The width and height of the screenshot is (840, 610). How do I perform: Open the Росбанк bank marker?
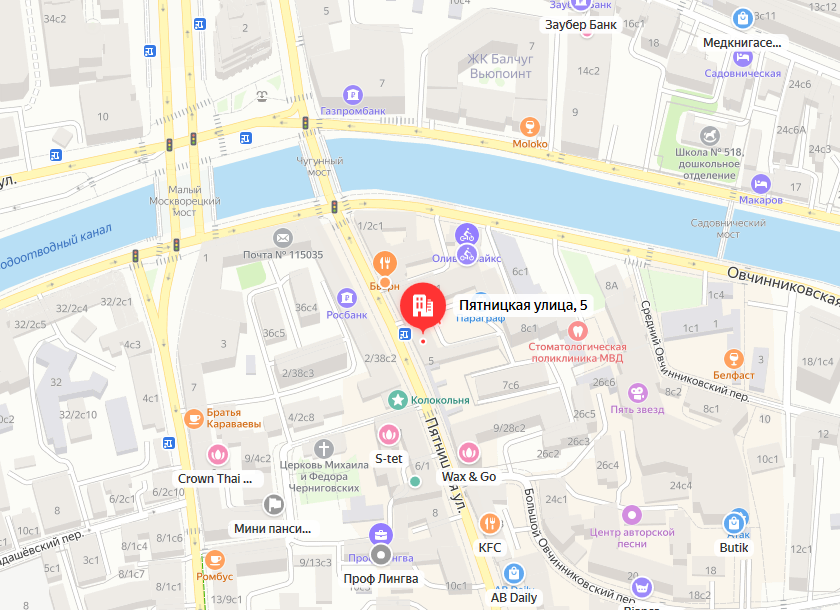pos(347,298)
